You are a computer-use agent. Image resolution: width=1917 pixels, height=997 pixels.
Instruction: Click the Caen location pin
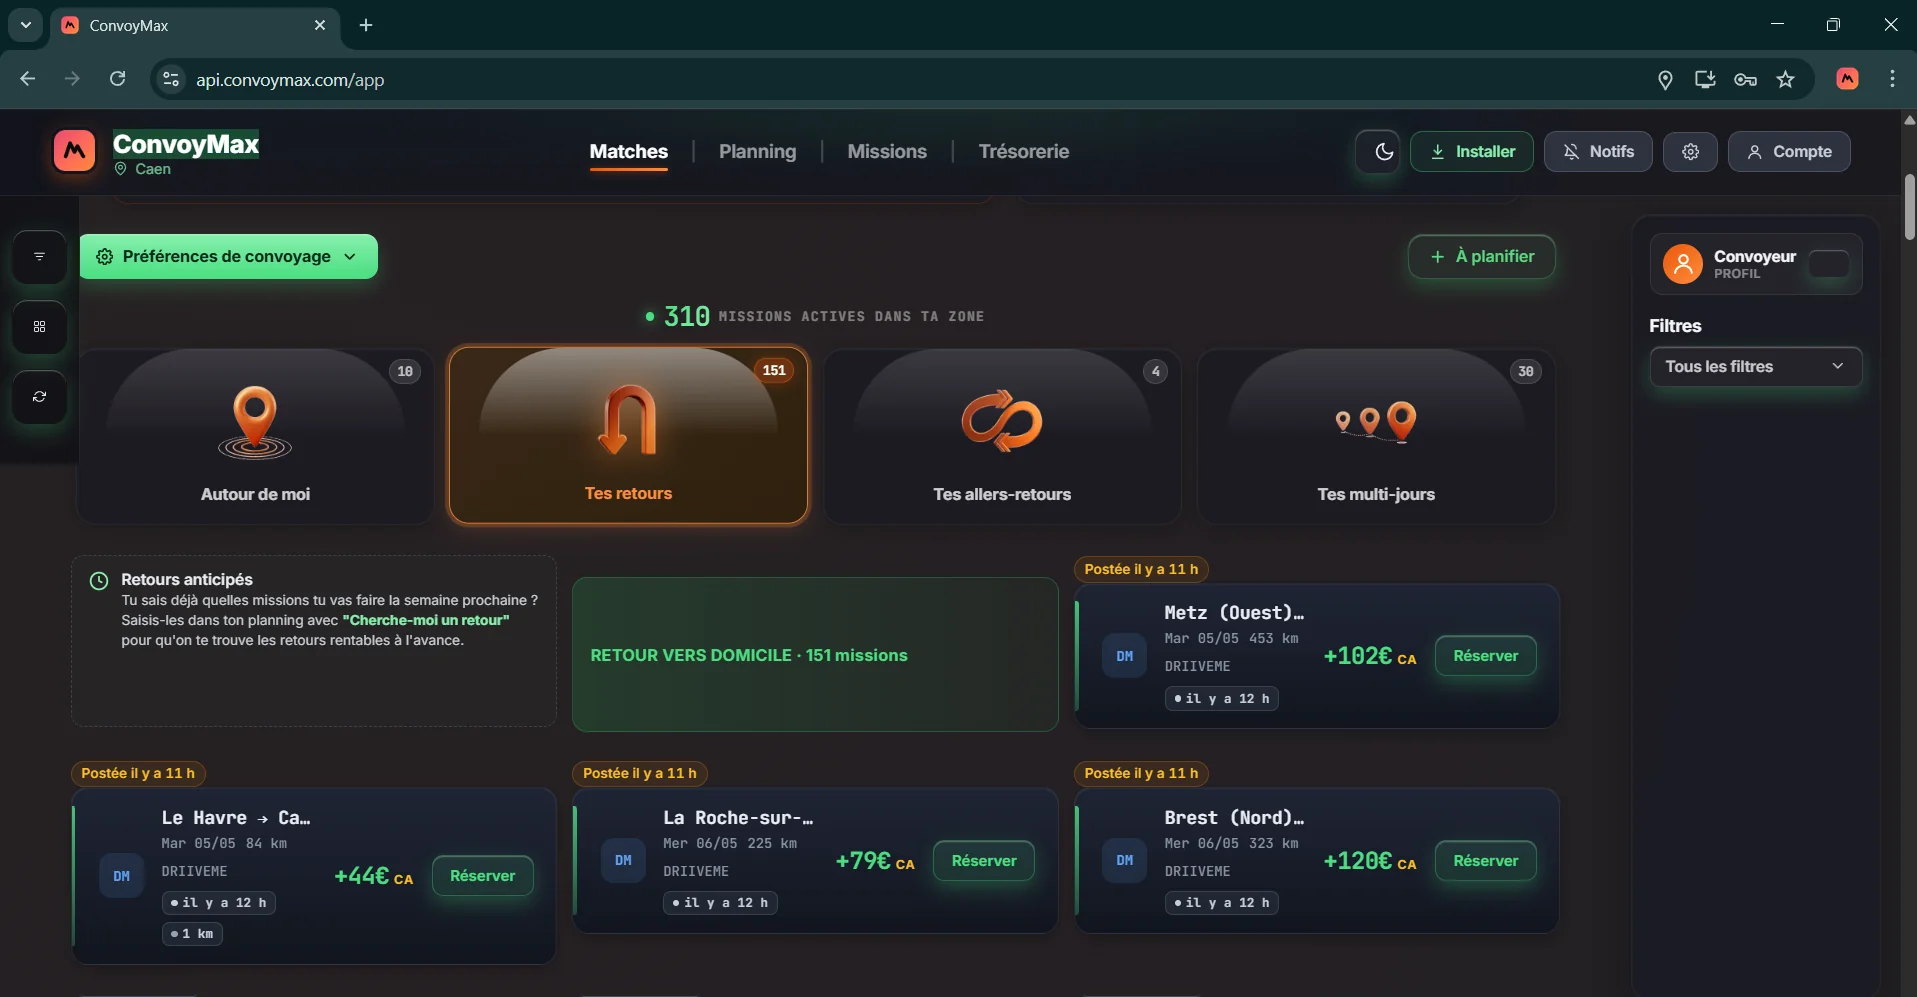(x=121, y=169)
